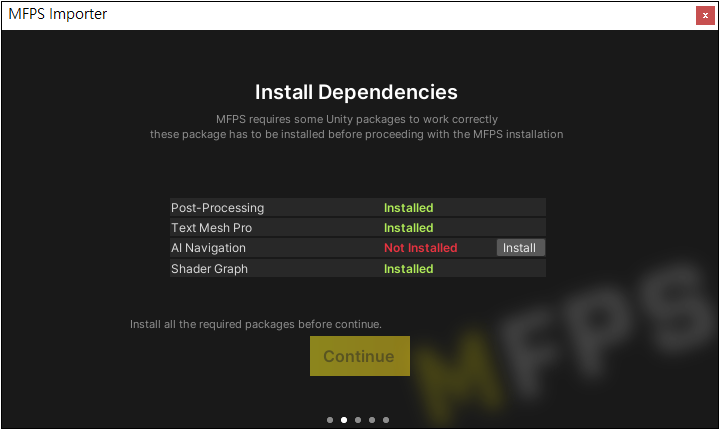720x430 pixels.
Task: Click Installed status next to Text Mesh Pro
Action: coord(408,228)
